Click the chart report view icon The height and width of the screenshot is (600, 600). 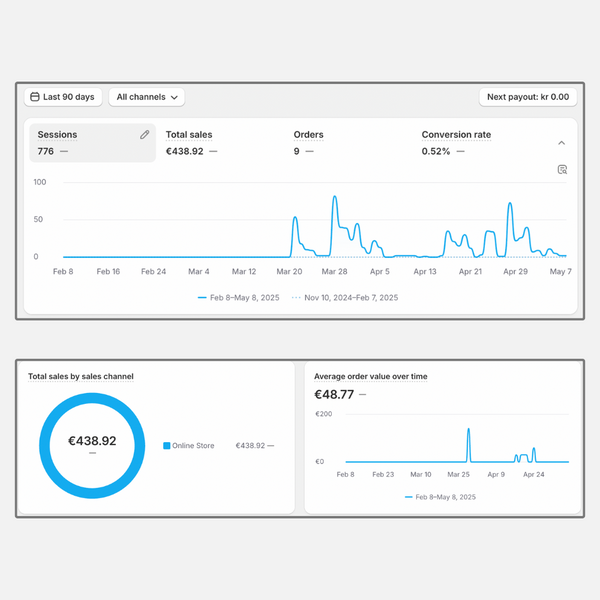(x=562, y=170)
